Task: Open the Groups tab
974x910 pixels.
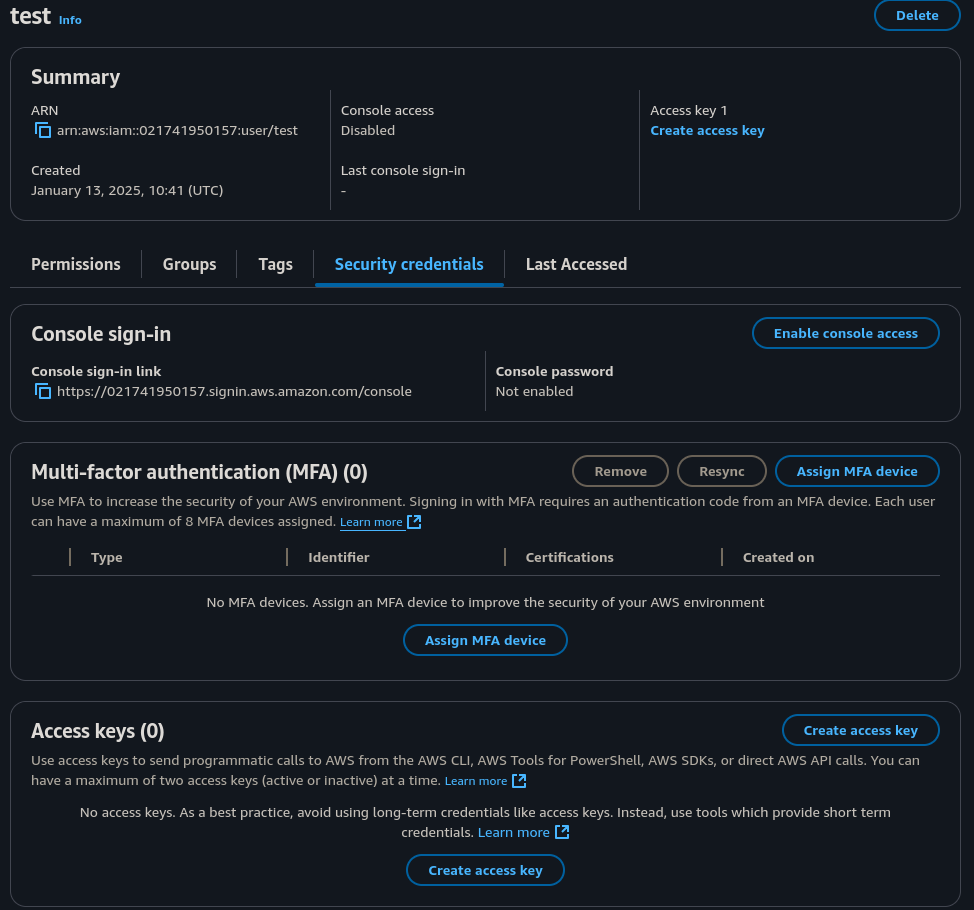Action: tap(189, 264)
